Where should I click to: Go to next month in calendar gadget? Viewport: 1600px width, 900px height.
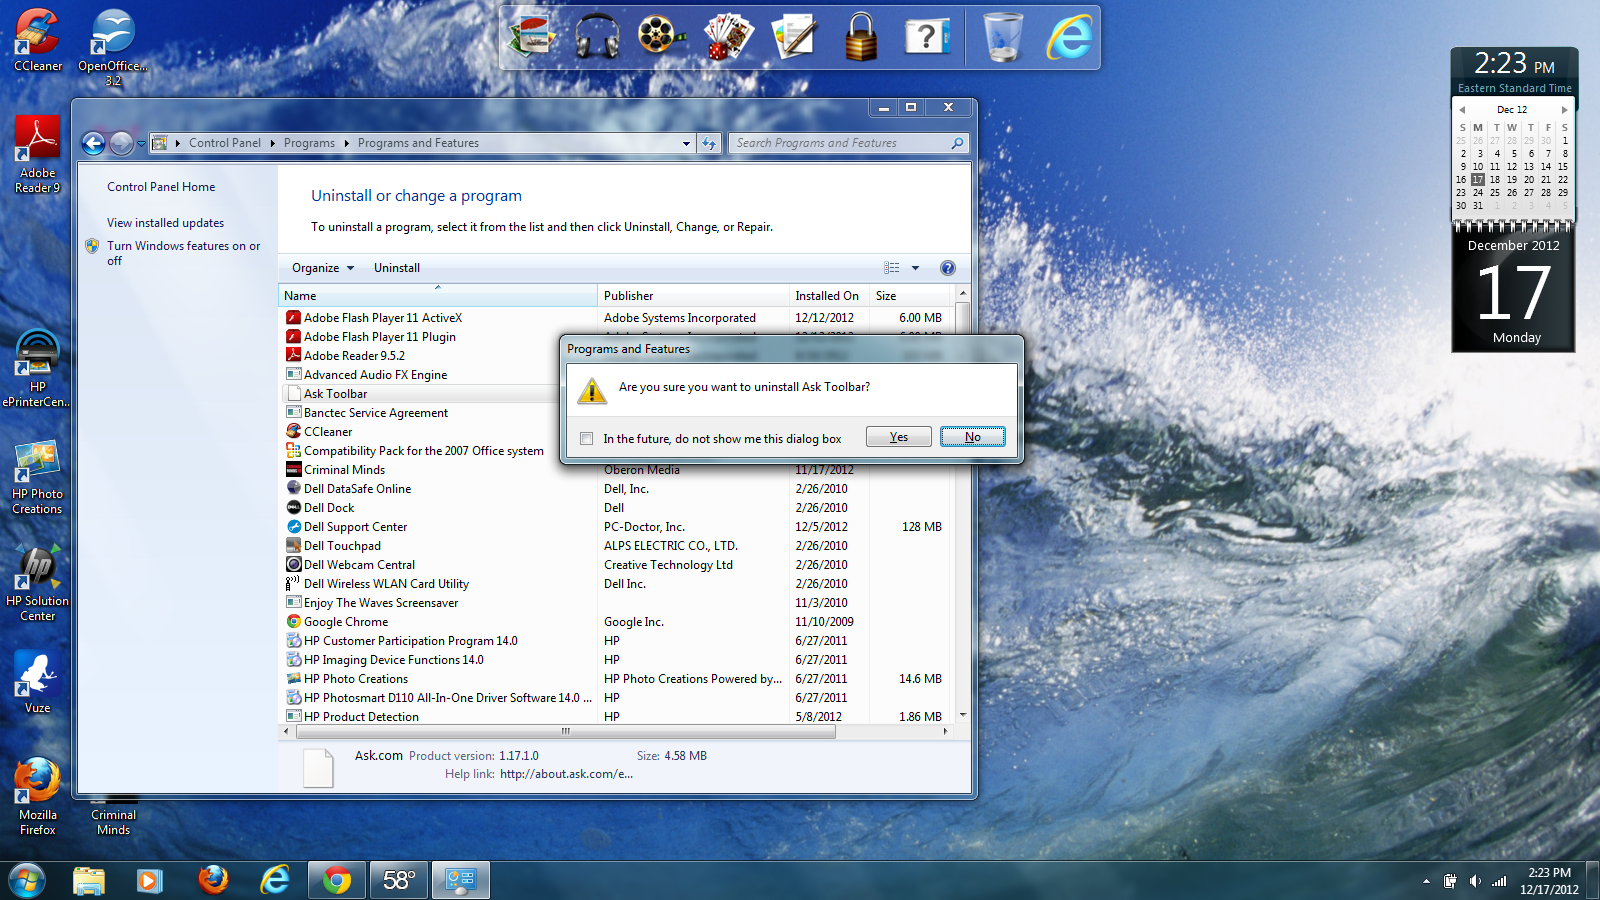click(1564, 110)
